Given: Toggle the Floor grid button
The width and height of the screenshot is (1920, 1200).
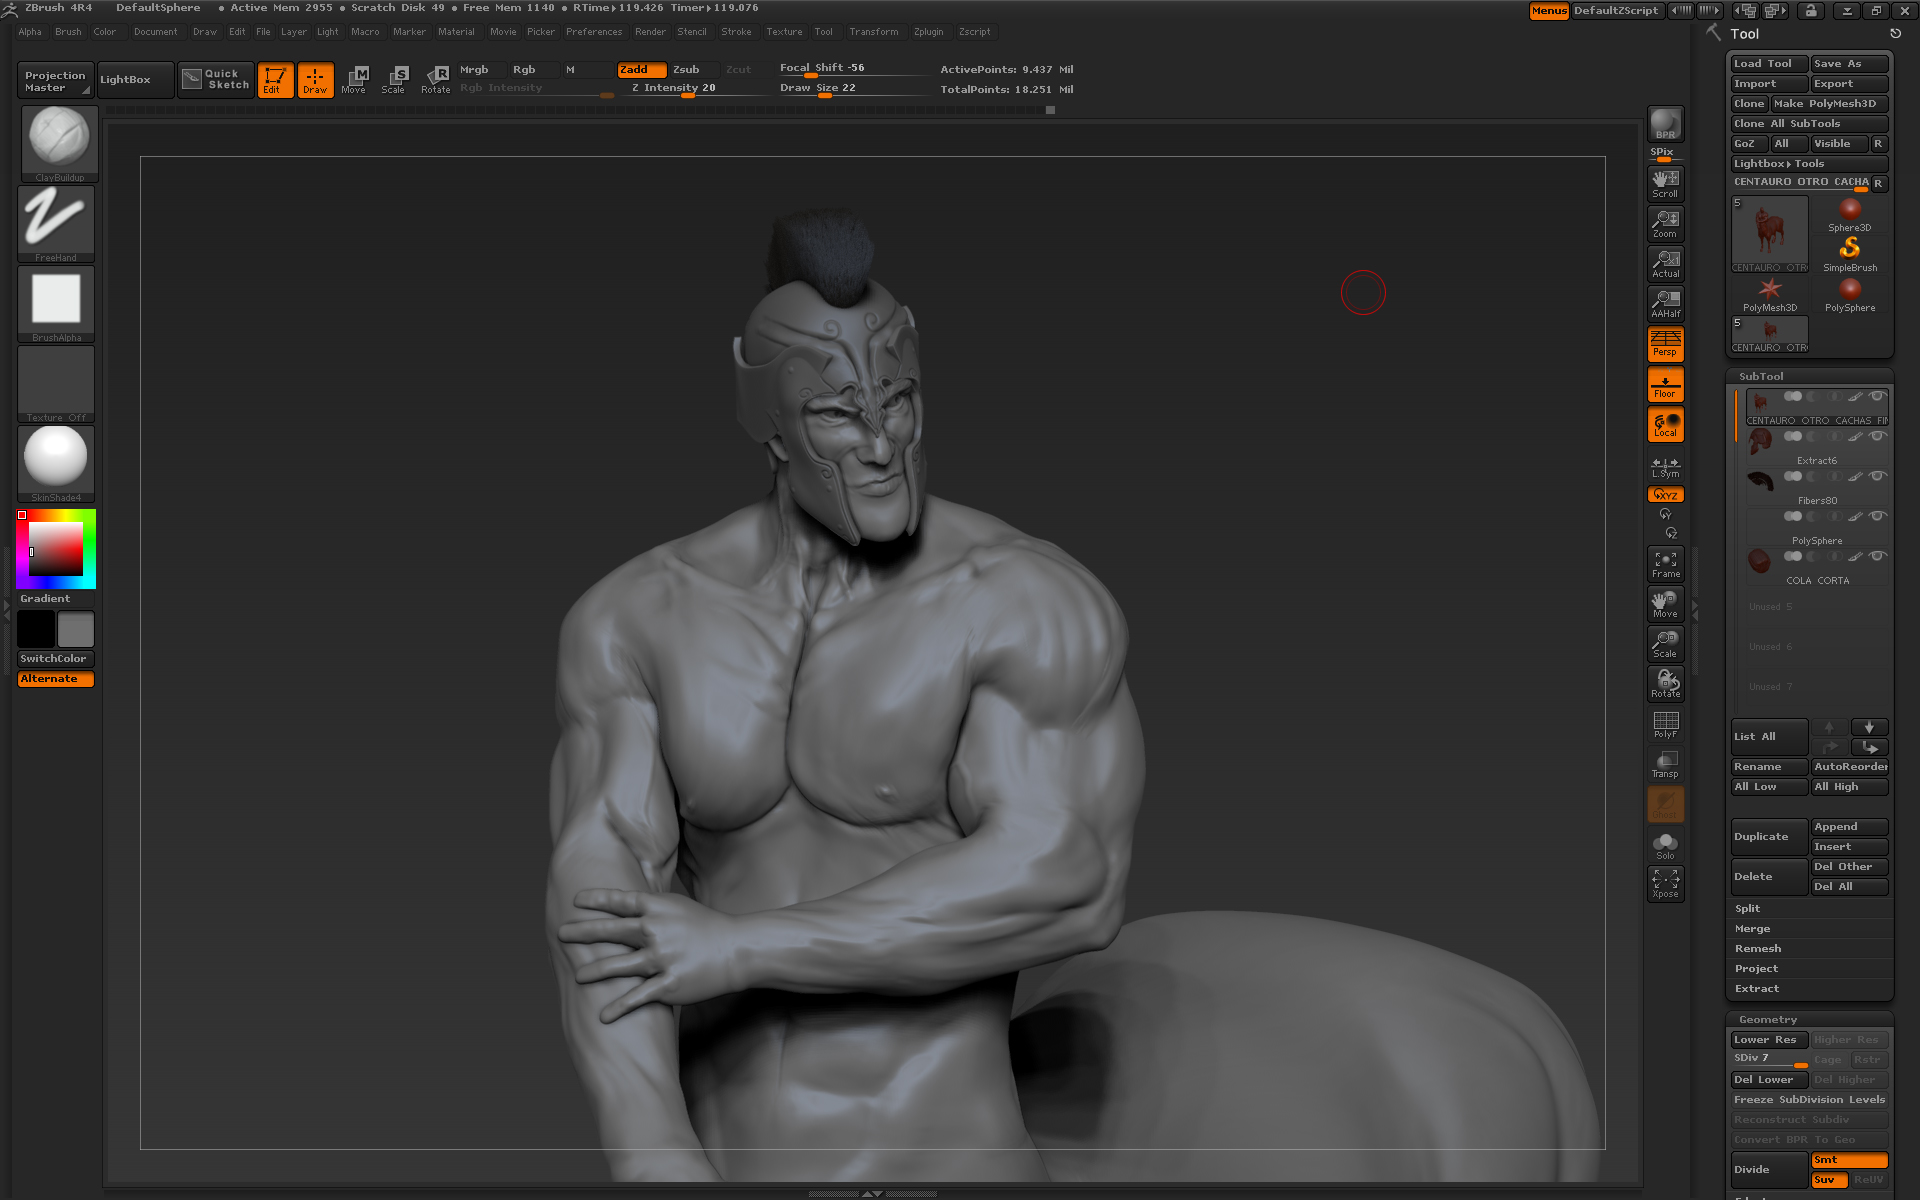Looking at the screenshot, I should 1665,385.
